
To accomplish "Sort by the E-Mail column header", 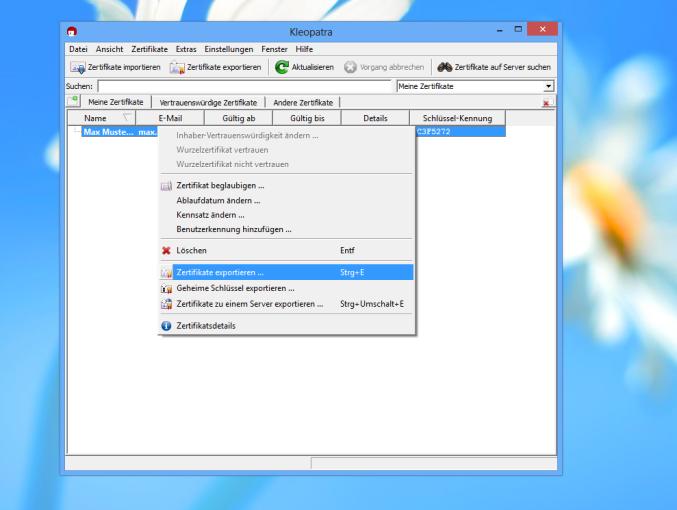I will (x=170, y=118).
